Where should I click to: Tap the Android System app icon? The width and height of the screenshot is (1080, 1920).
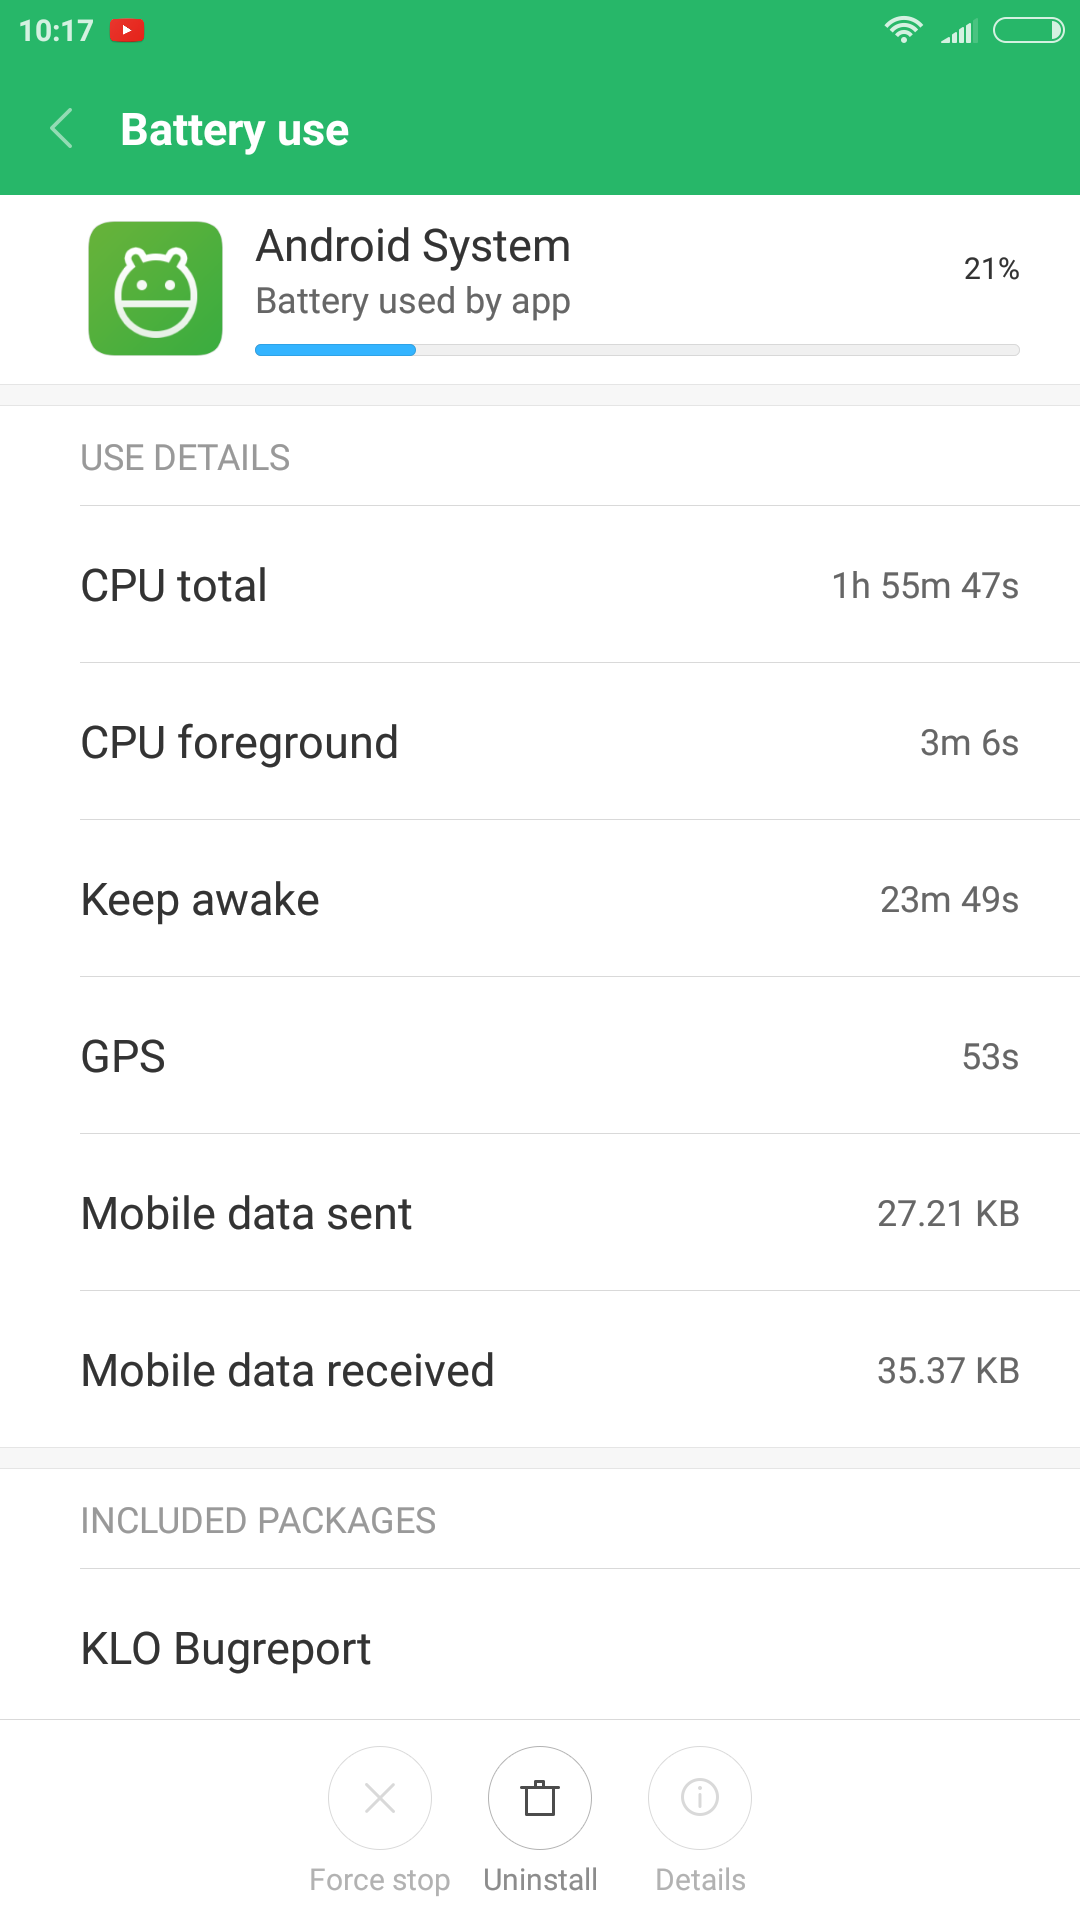click(155, 289)
